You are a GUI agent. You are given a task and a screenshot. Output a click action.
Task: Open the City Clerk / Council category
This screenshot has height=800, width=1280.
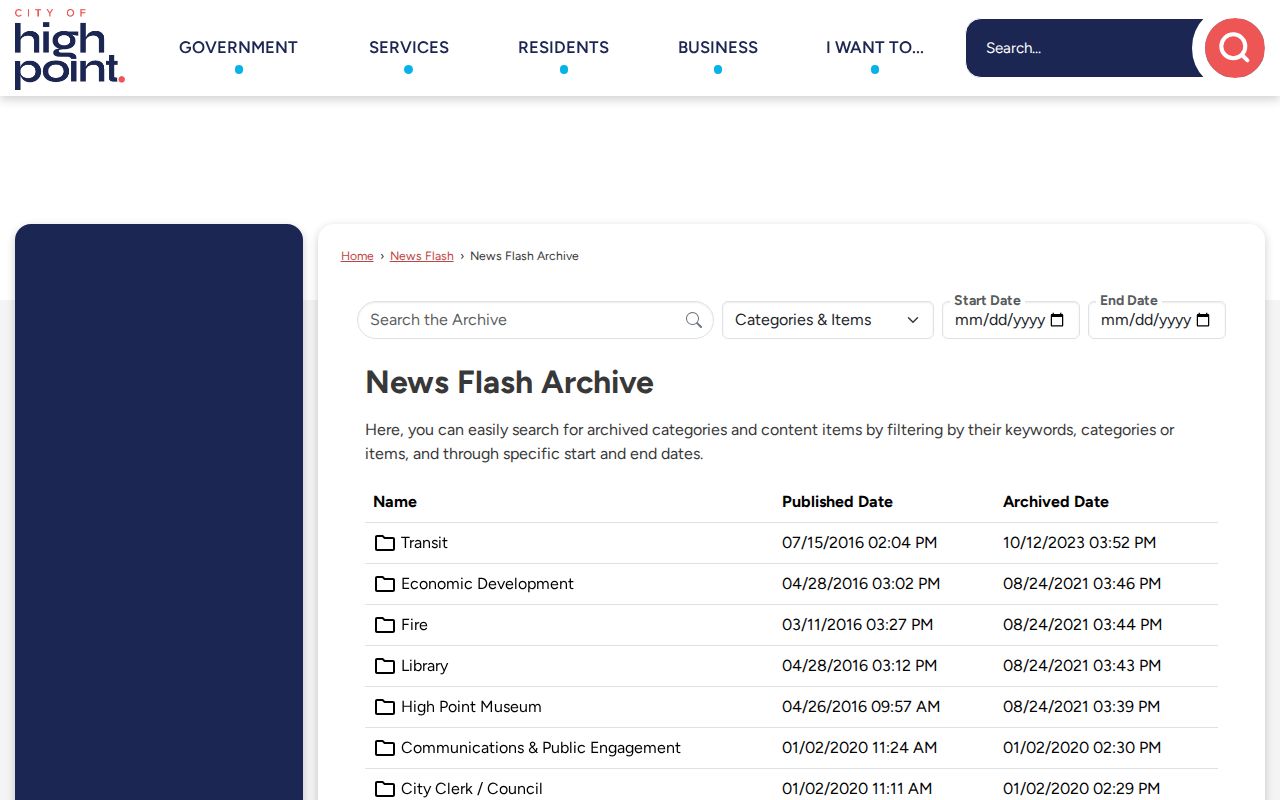472,789
